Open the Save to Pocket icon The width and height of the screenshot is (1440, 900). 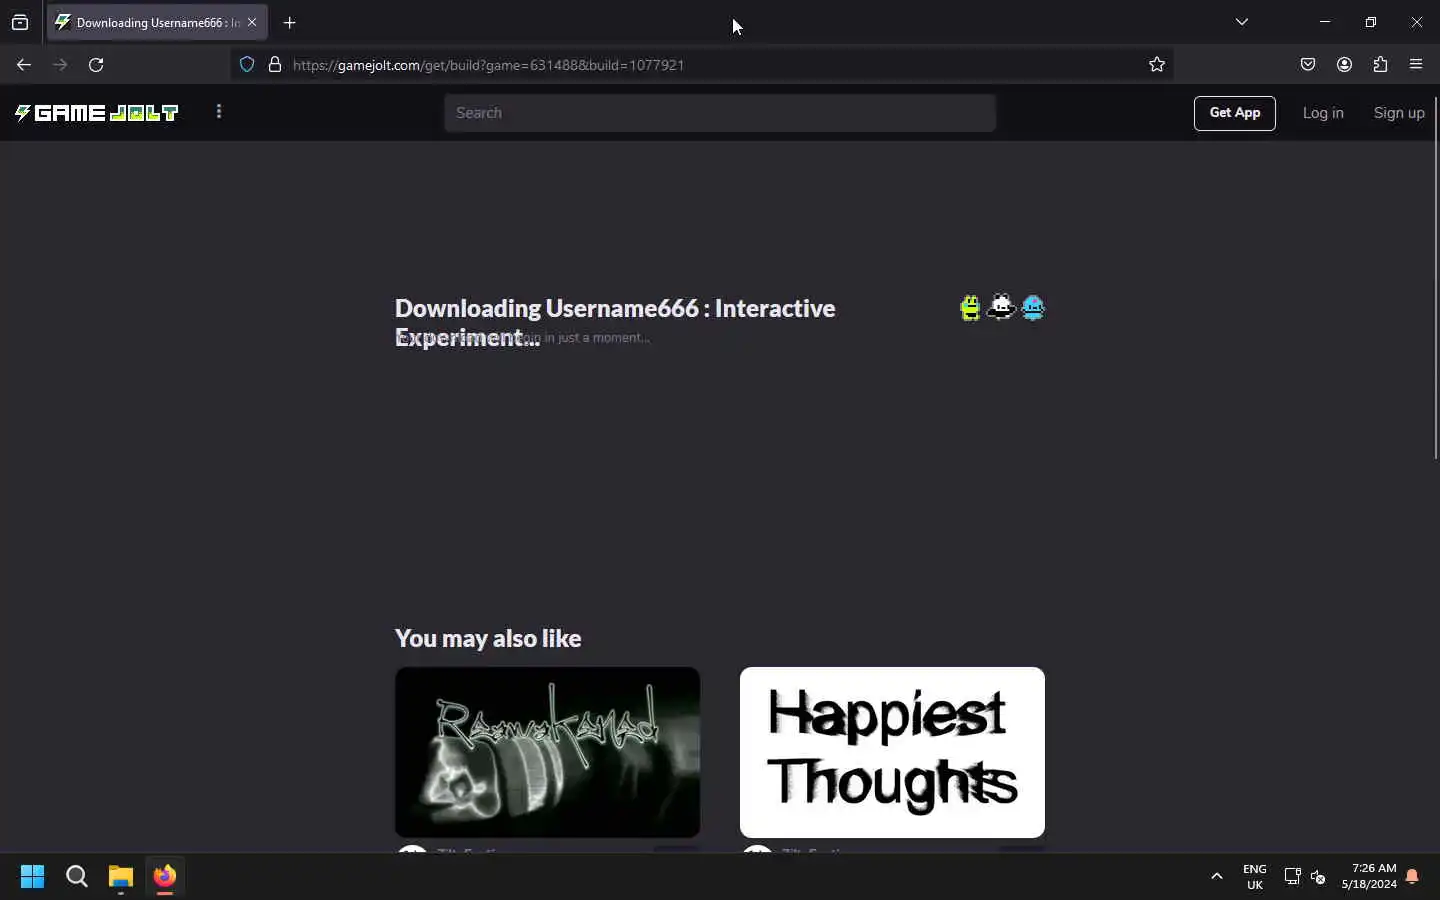(1308, 65)
